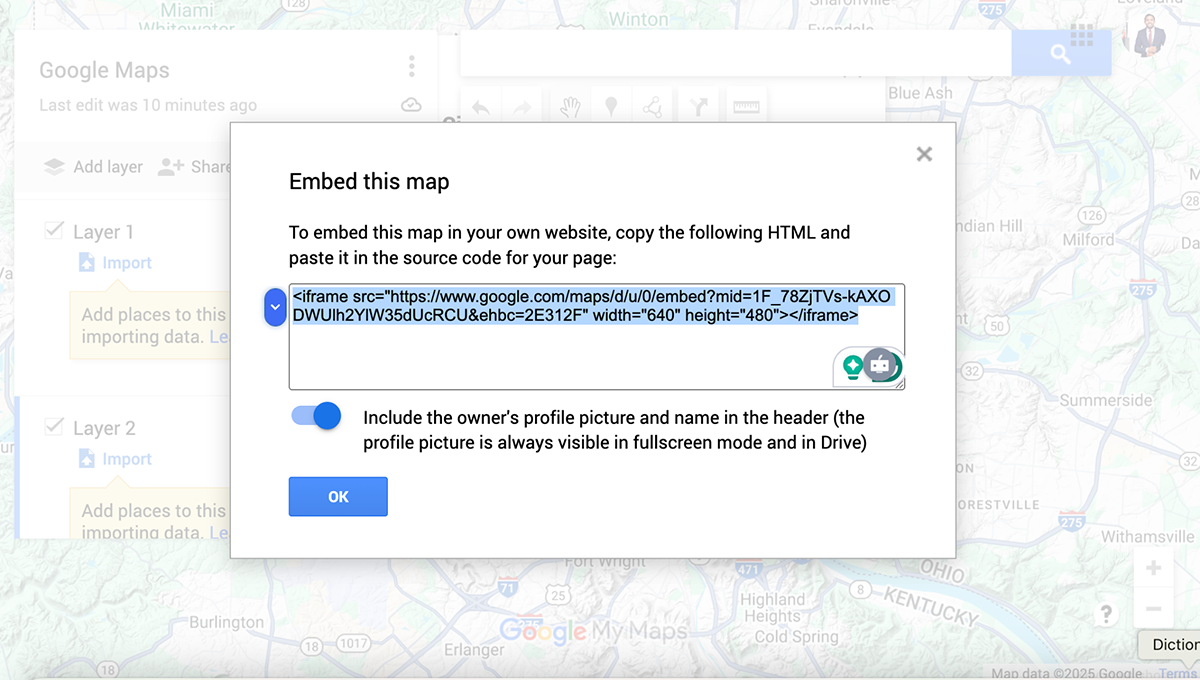Click Add layer in the side panel
1200x680 pixels.
(x=94, y=167)
